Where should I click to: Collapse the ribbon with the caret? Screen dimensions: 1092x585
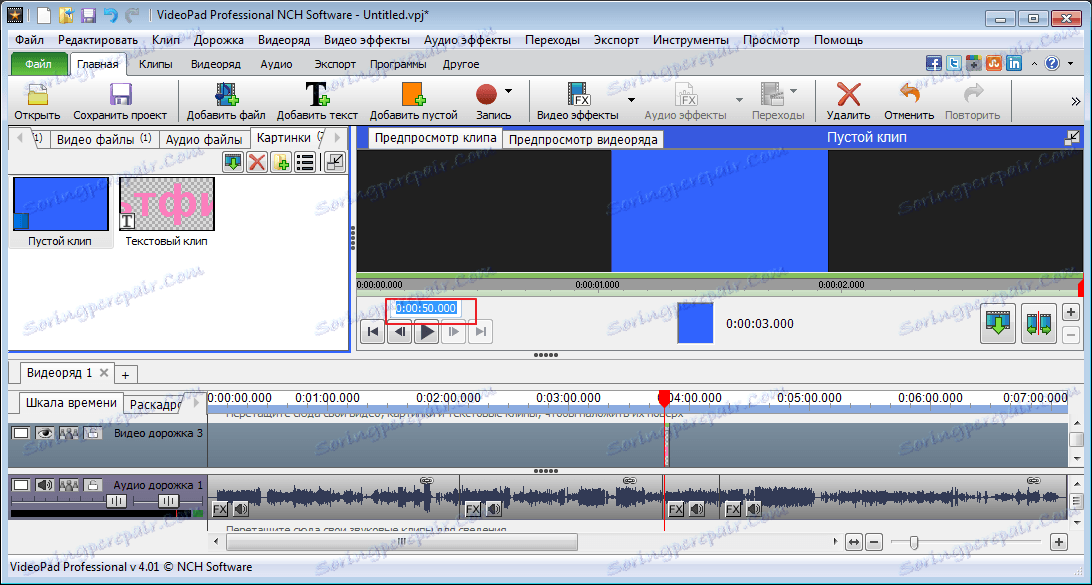click(x=1033, y=64)
